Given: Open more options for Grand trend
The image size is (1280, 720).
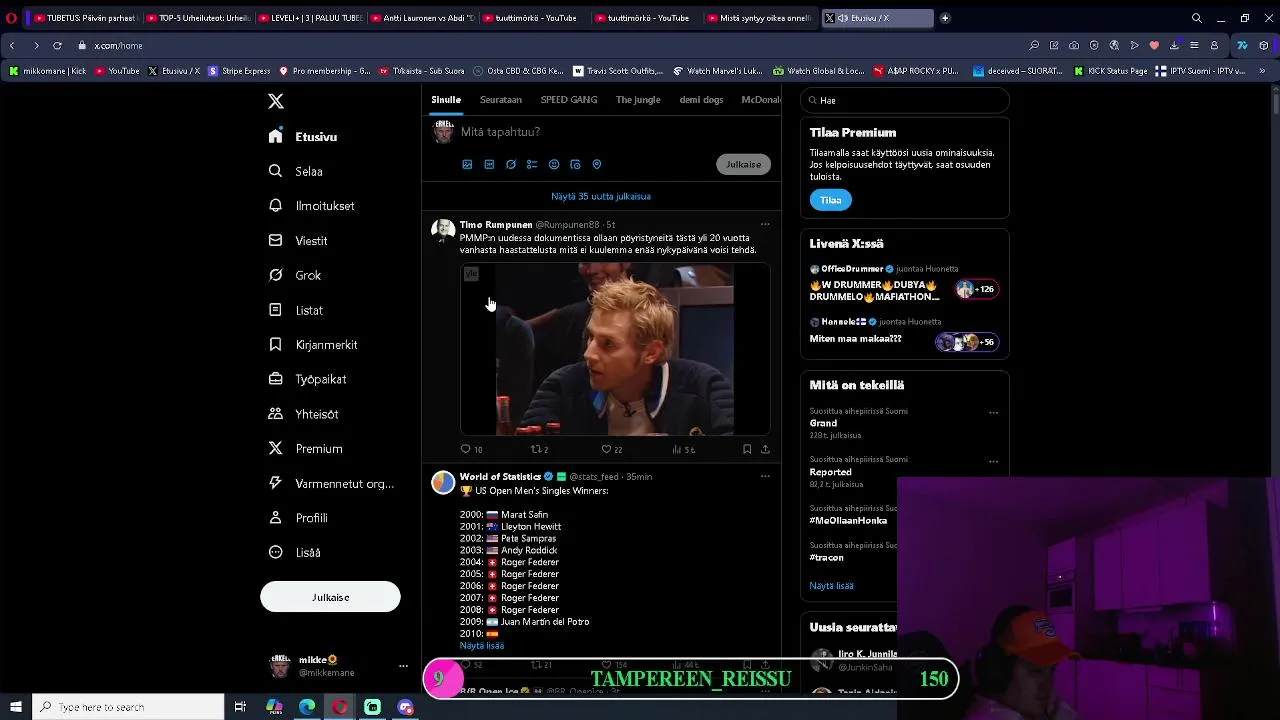Looking at the screenshot, I should (x=993, y=412).
